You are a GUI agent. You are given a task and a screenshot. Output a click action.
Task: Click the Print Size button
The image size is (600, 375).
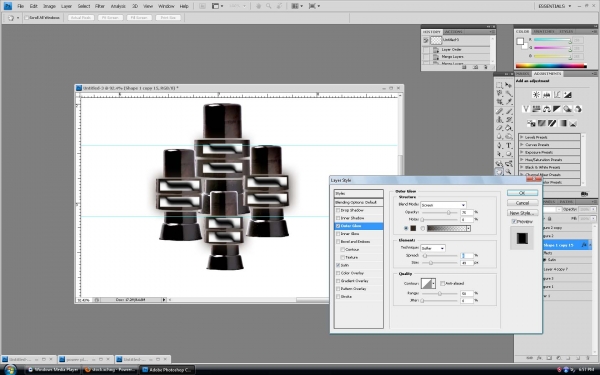click(x=168, y=18)
